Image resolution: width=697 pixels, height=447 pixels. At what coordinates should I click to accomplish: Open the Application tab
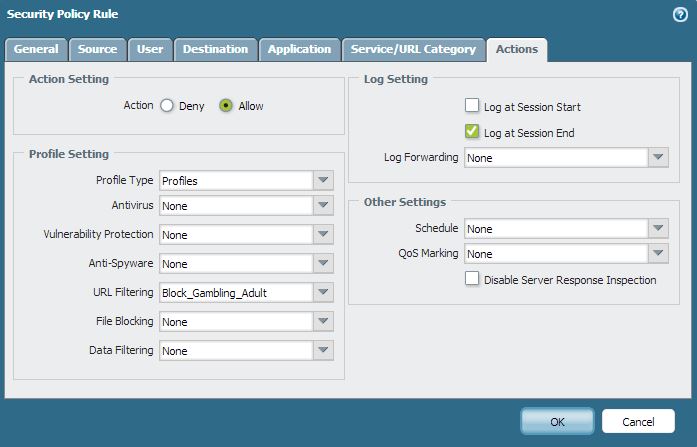300,49
